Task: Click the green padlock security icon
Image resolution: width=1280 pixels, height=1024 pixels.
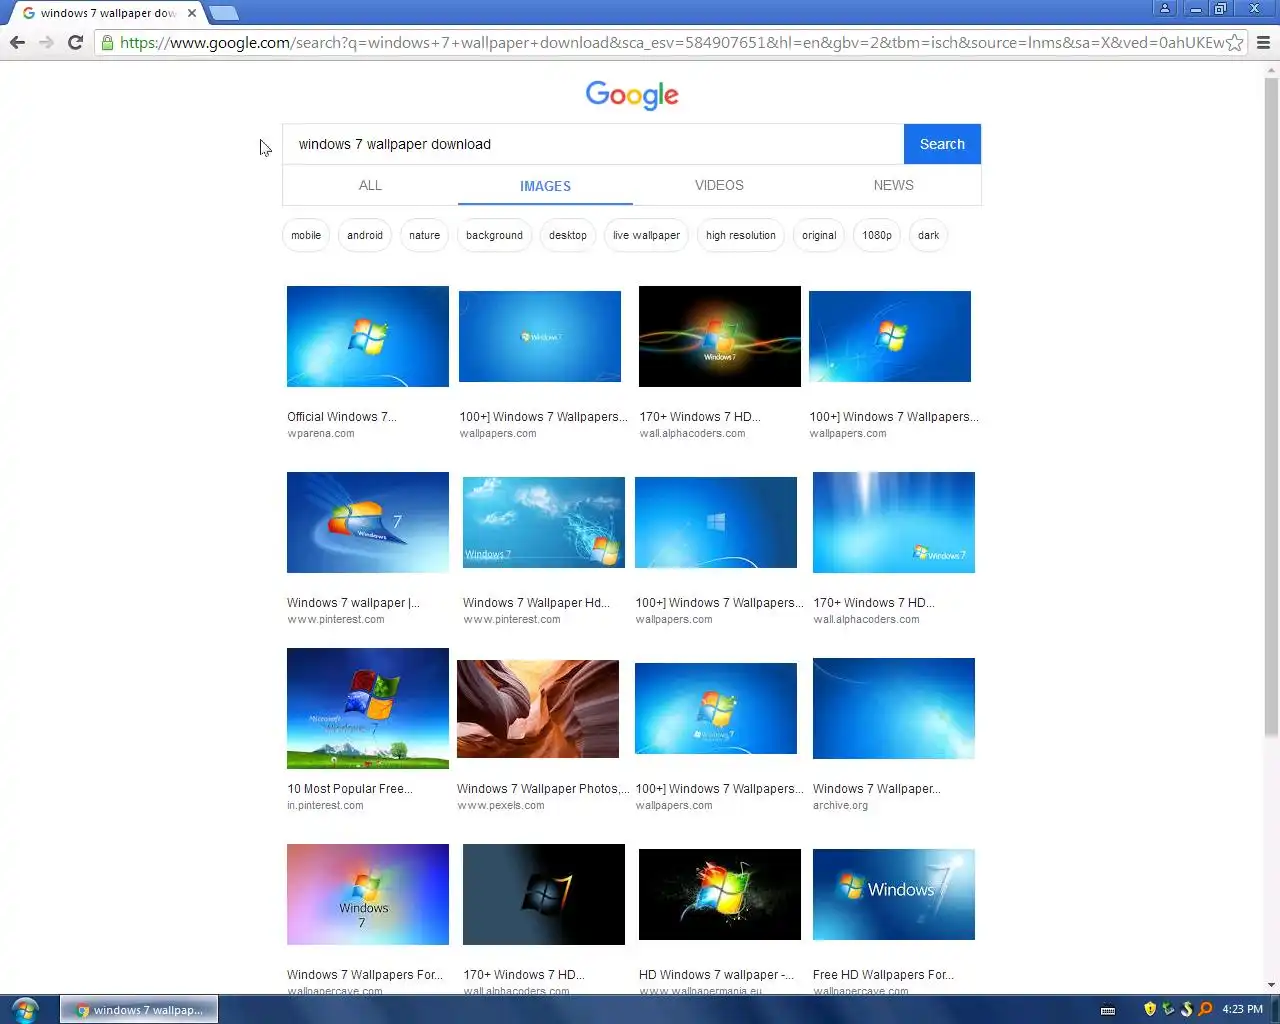Action: [107, 42]
